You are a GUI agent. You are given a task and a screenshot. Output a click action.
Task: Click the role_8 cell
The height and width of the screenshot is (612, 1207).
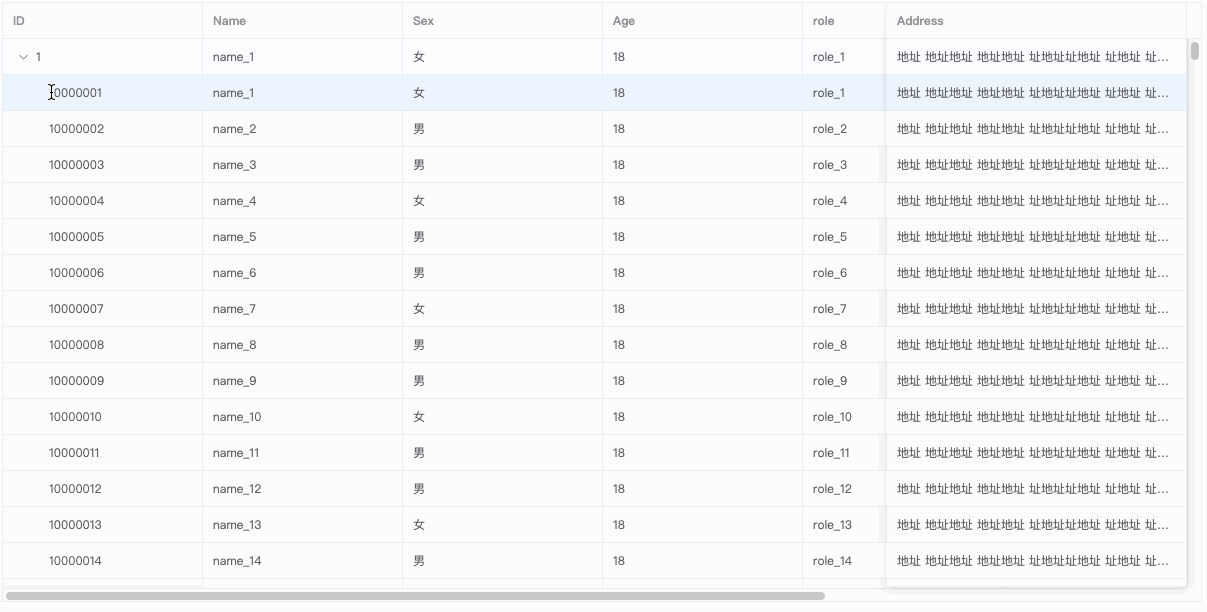pyautogui.click(x=844, y=345)
